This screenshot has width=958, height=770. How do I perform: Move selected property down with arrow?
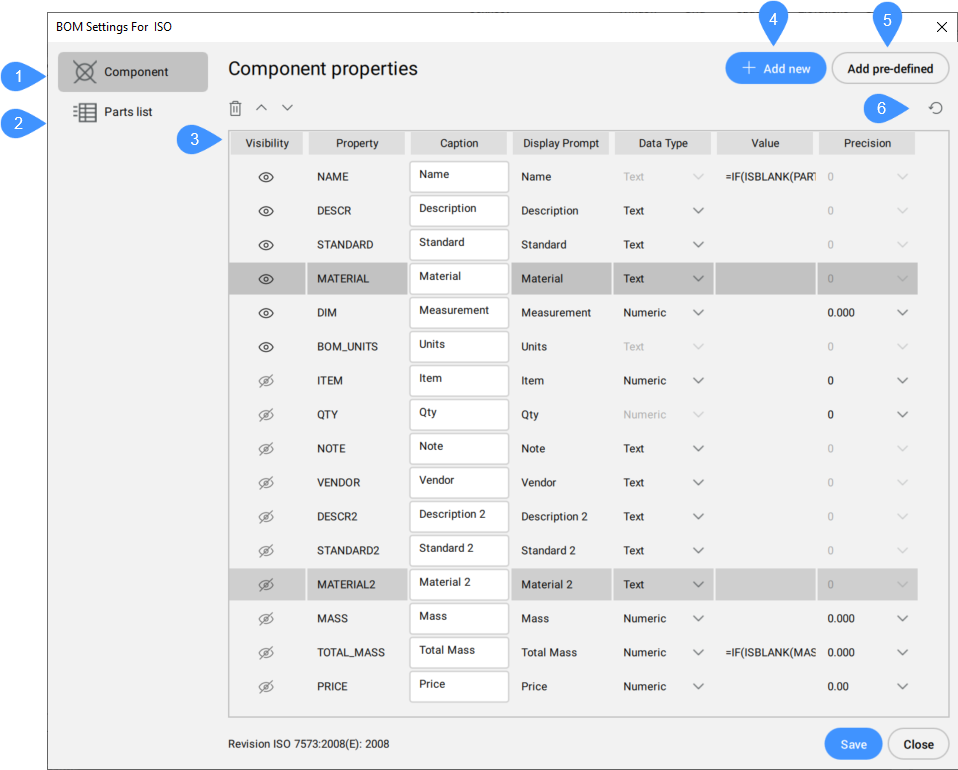(x=287, y=108)
